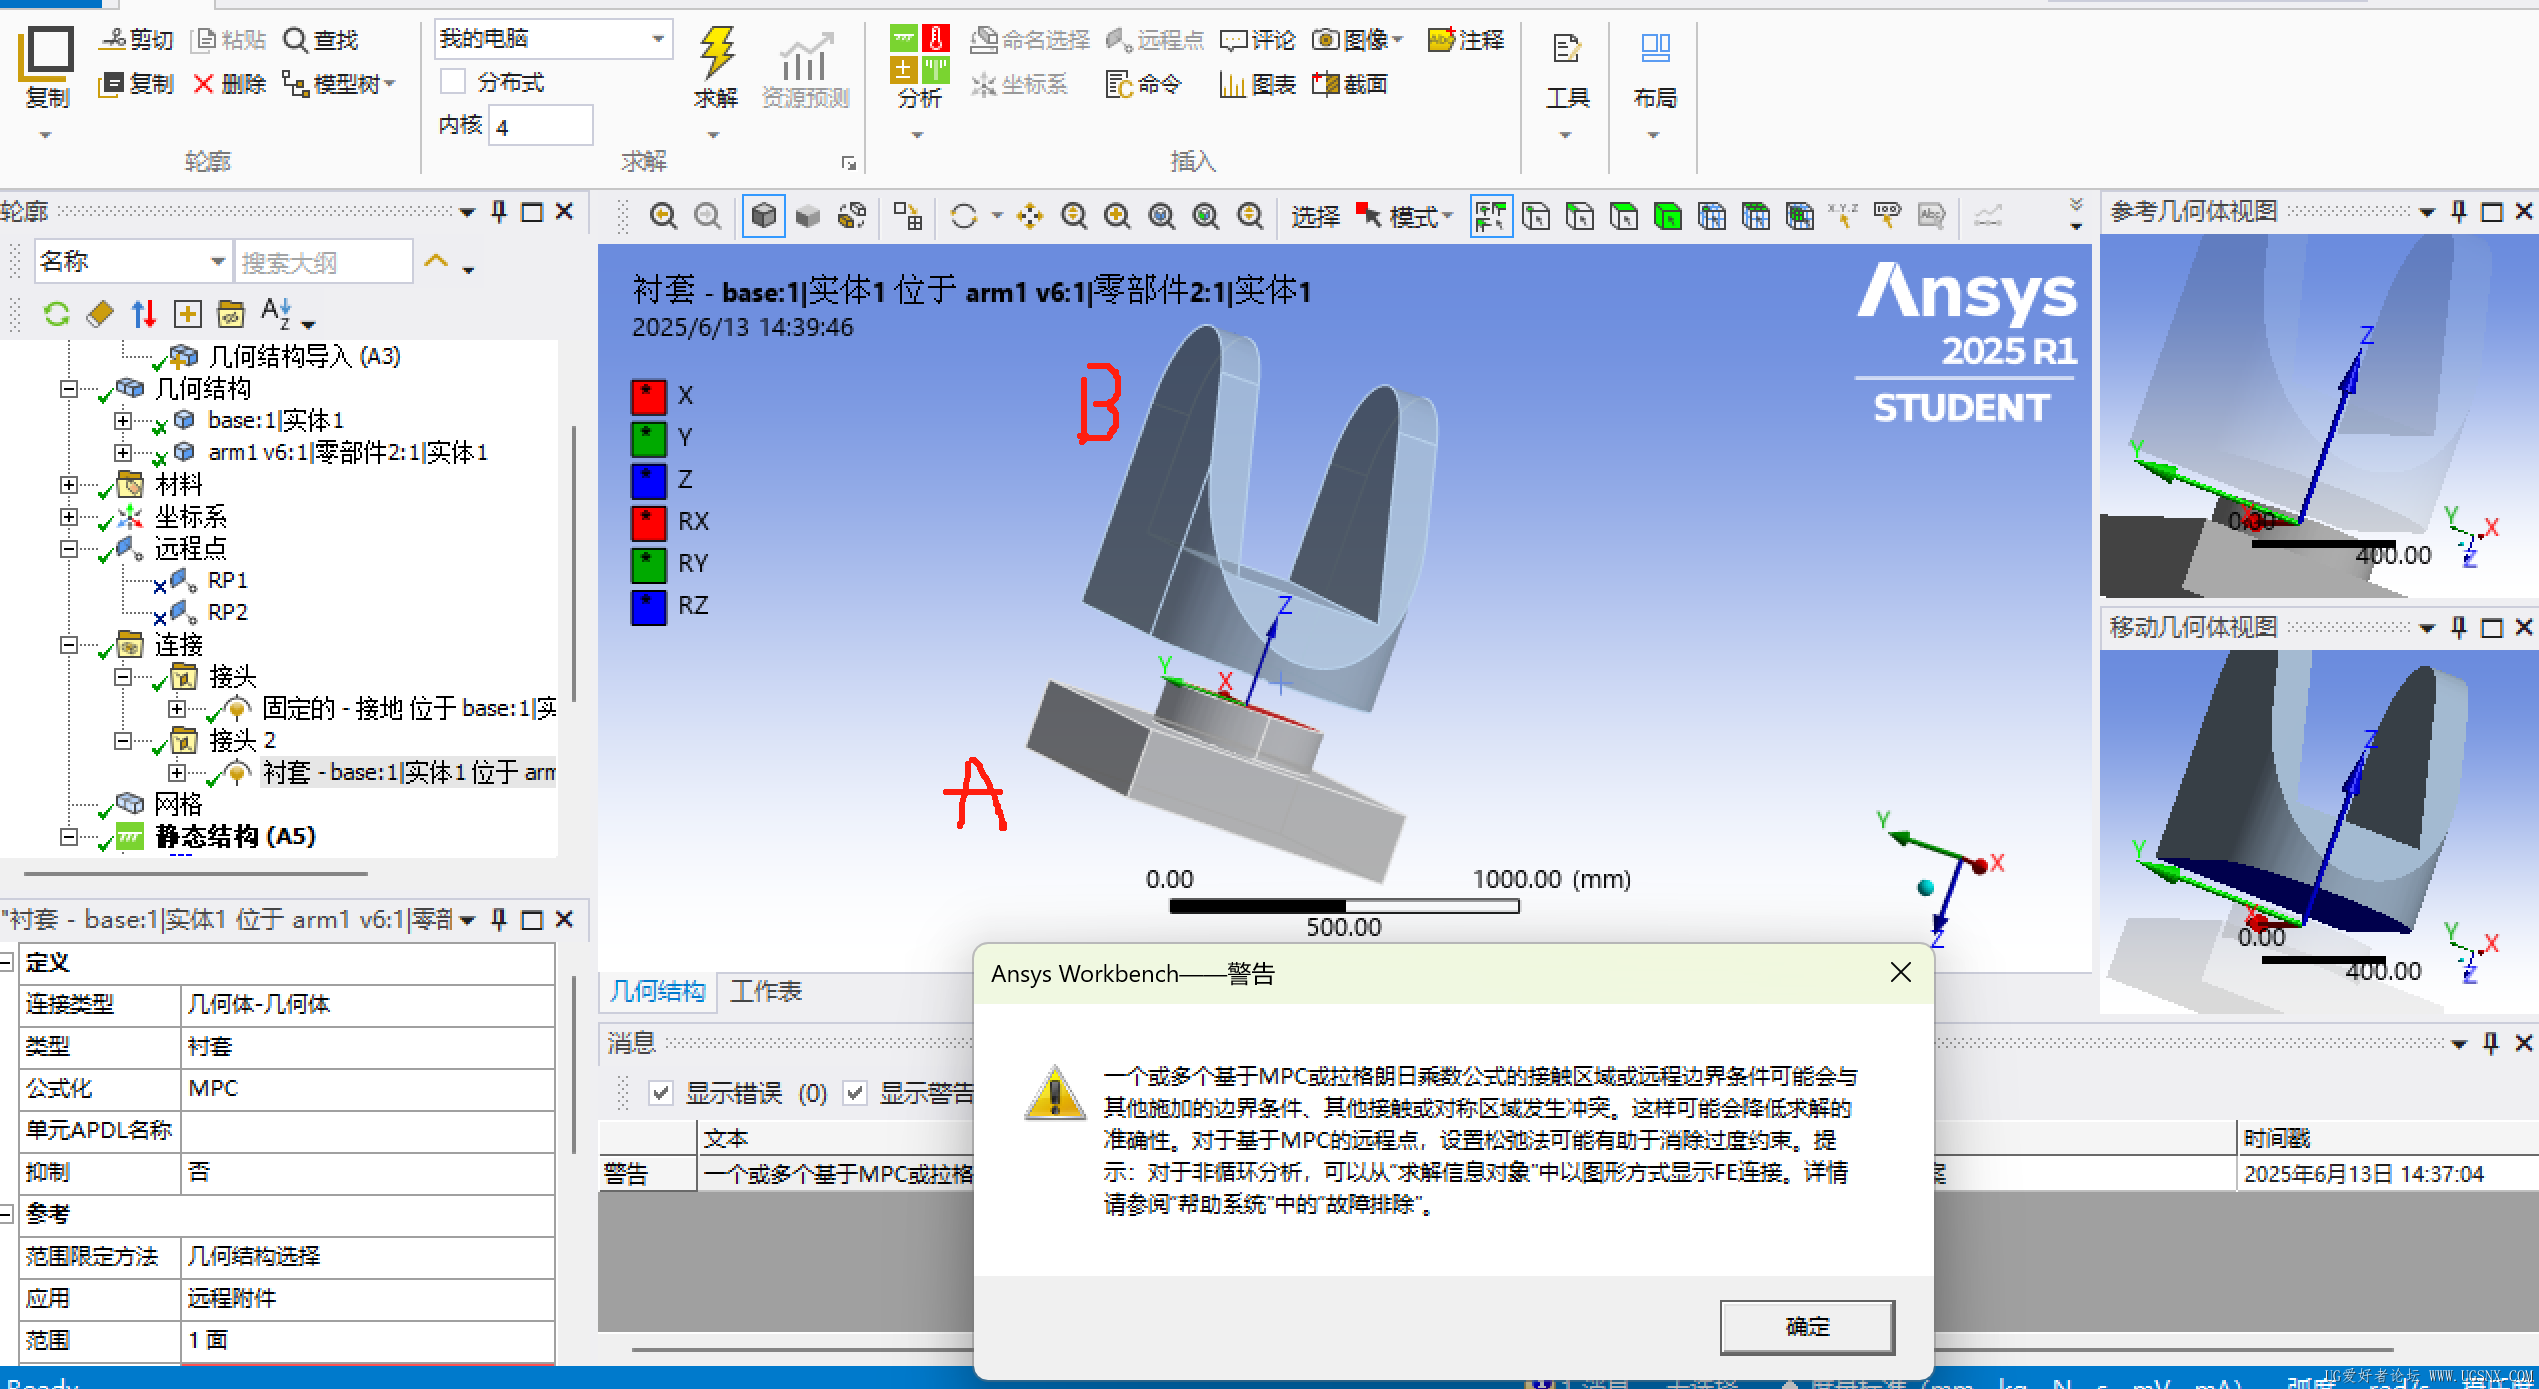Click the refresh icon in outline toolbar

pyautogui.click(x=56, y=314)
